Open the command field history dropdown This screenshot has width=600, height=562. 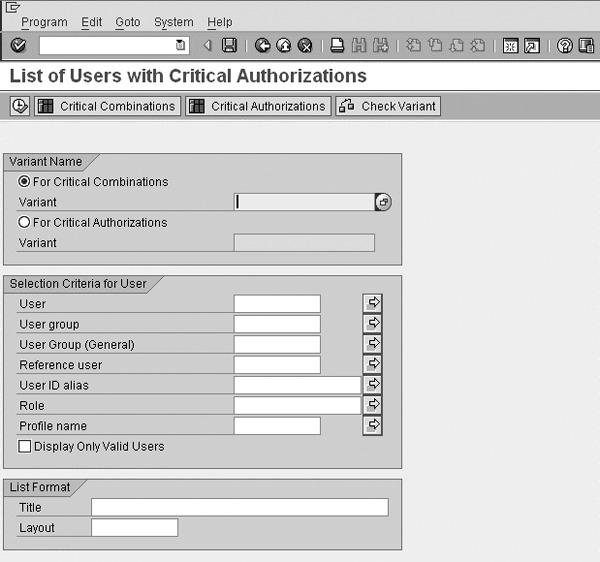tap(181, 45)
